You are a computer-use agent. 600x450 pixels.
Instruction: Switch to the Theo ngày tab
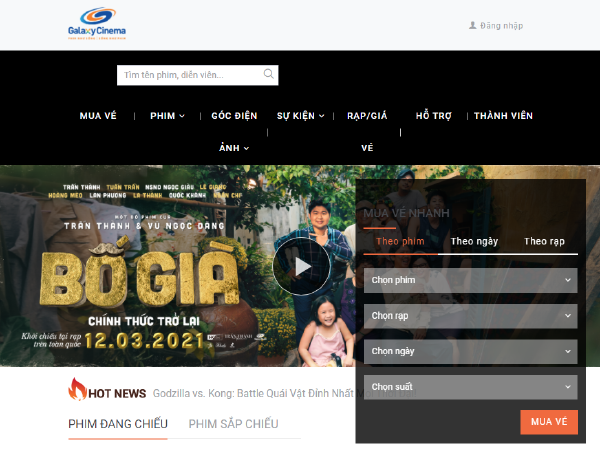pyautogui.click(x=474, y=241)
